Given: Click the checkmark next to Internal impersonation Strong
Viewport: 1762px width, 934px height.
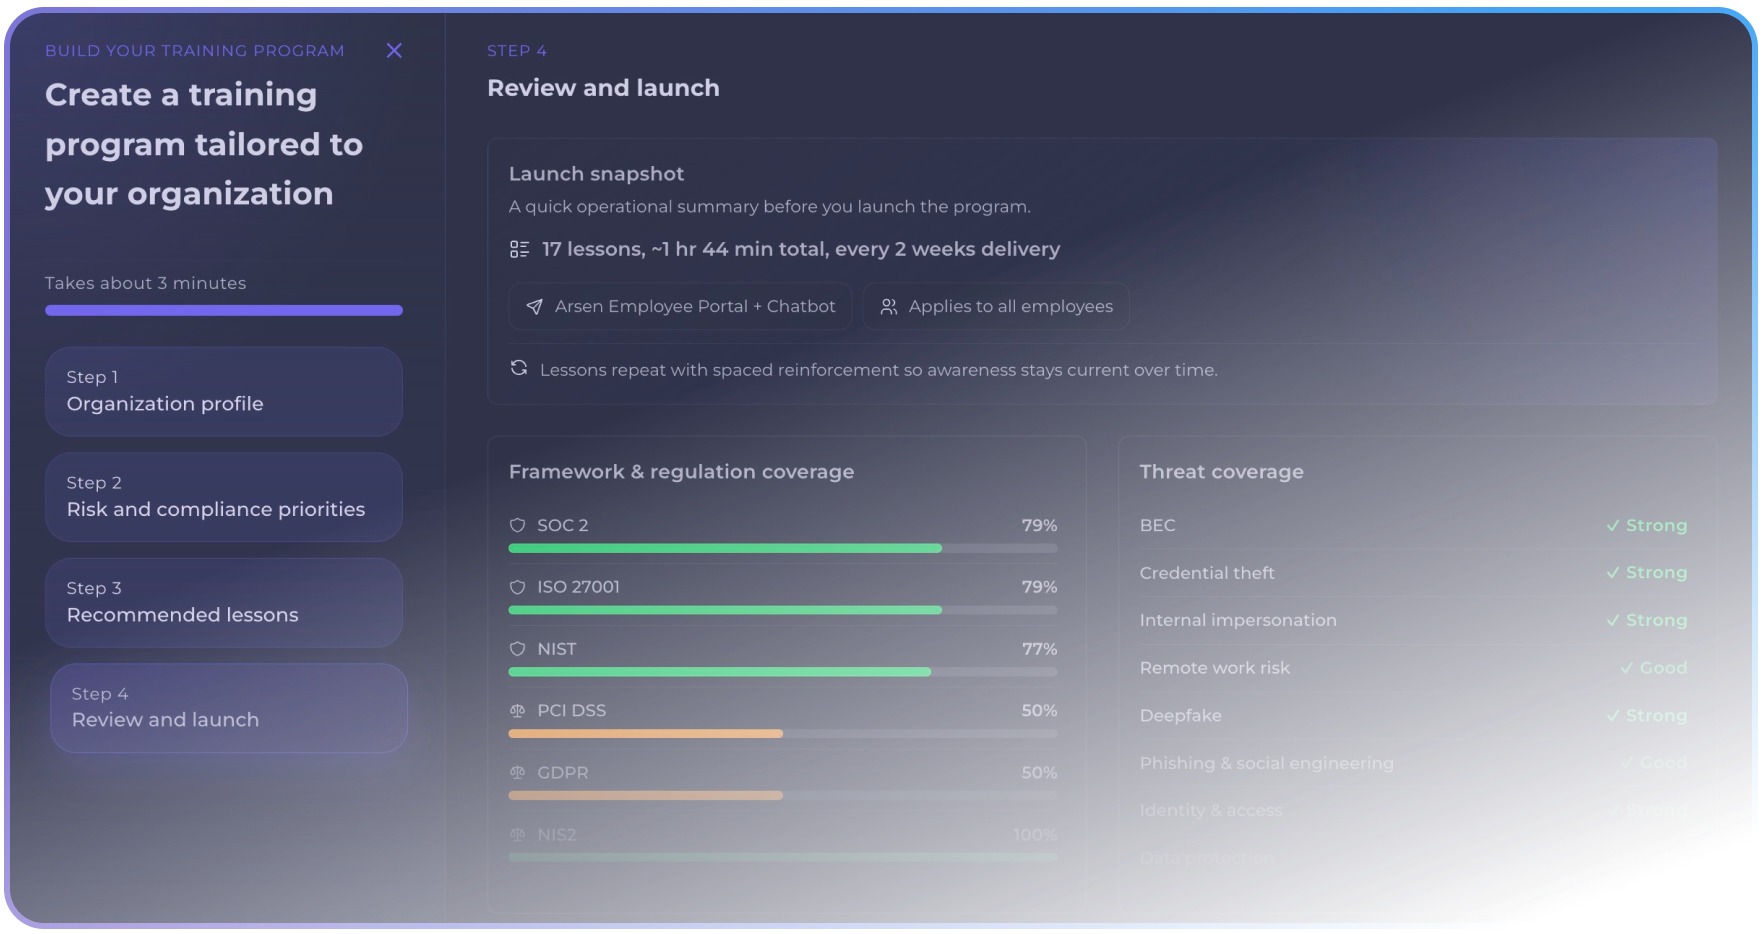Looking at the screenshot, I should [1612, 621].
